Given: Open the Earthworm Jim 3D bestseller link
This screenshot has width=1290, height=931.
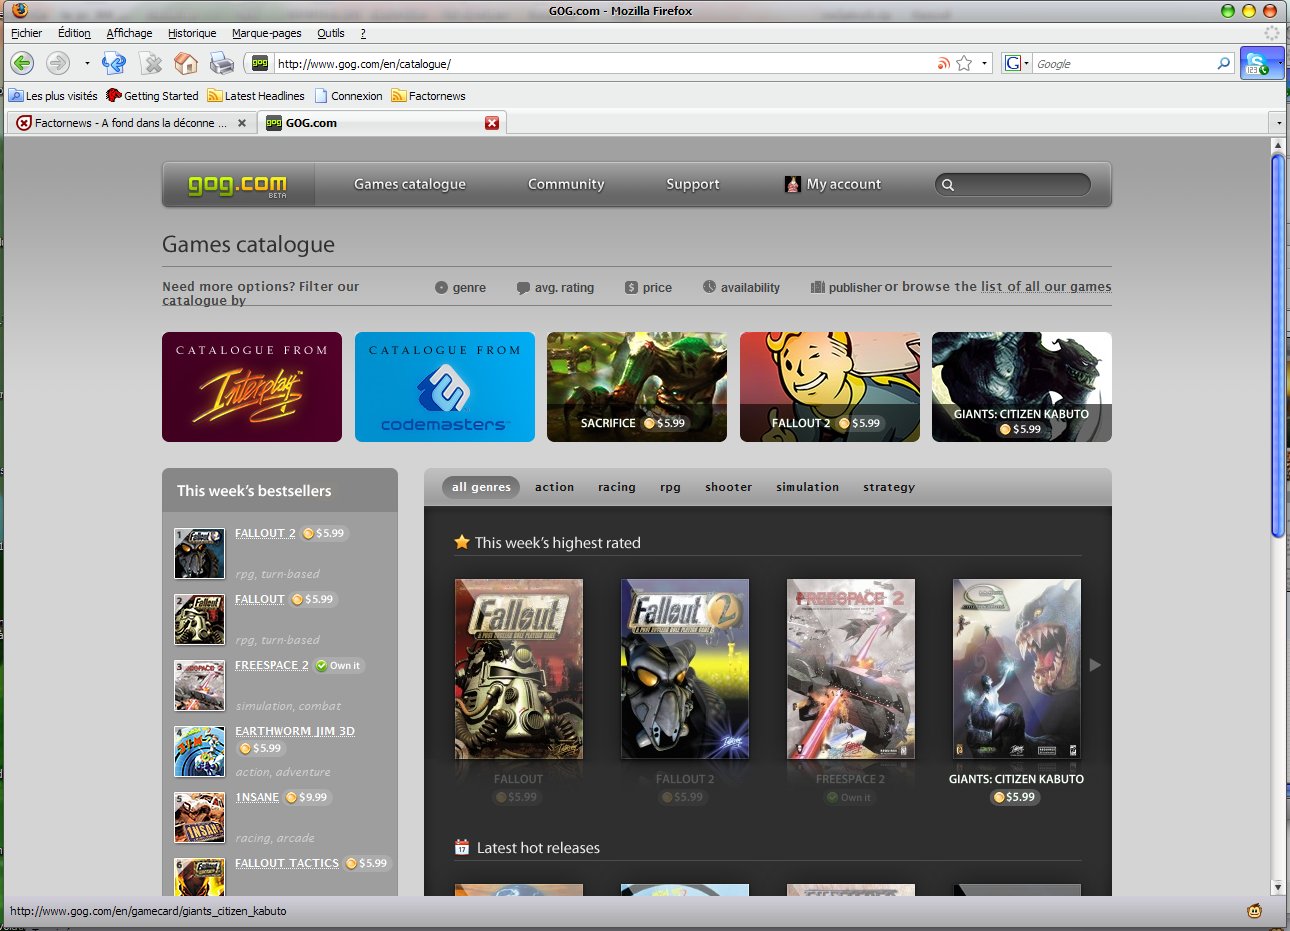Looking at the screenshot, I should [294, 731].
